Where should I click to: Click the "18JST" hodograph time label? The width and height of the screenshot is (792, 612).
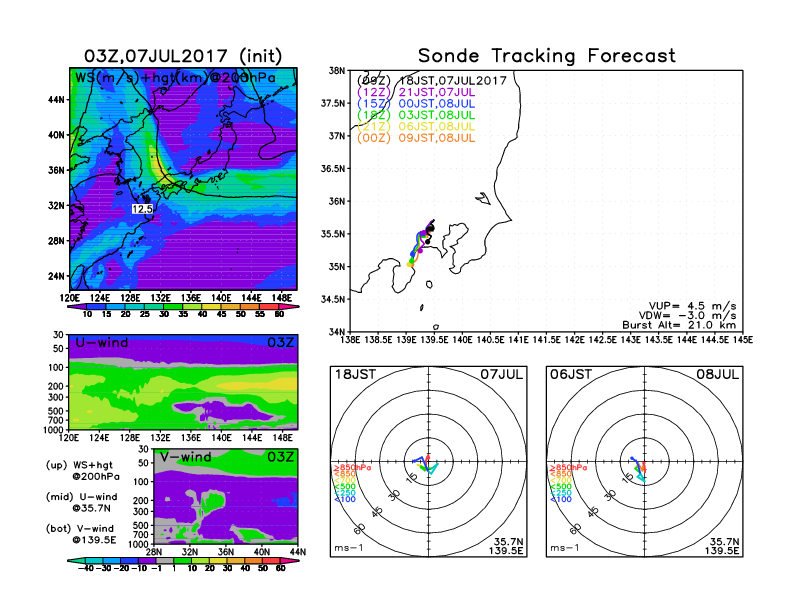pyautogui.click(x=355, y=375)
